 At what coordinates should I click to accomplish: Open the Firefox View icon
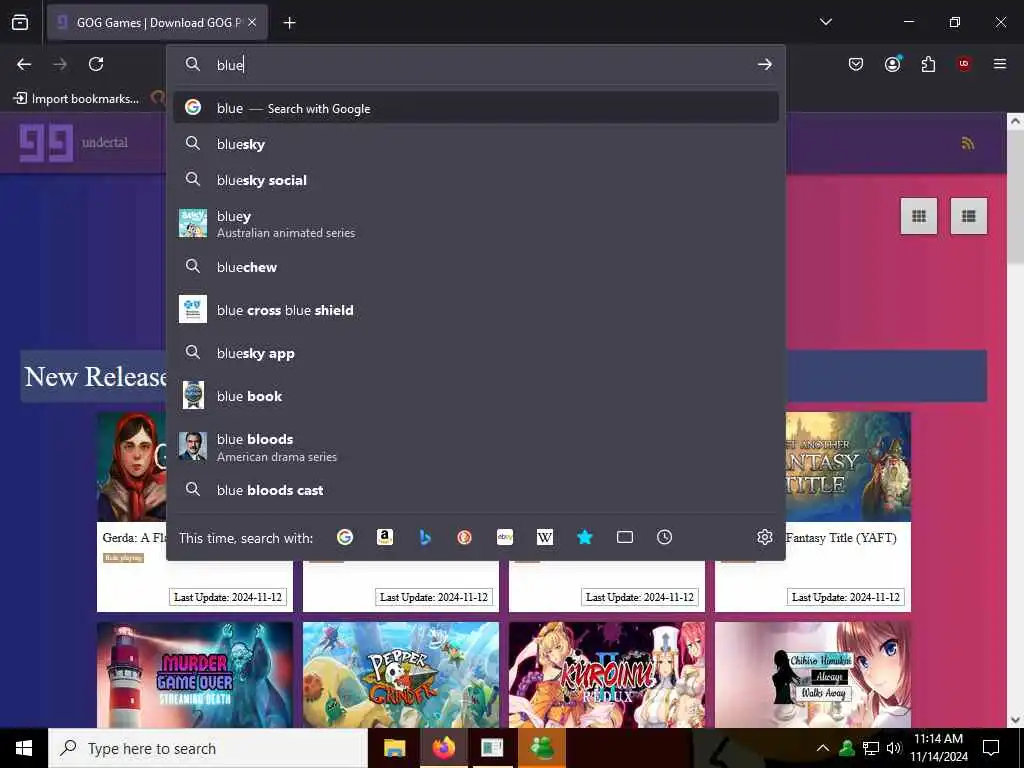(20, 22)
